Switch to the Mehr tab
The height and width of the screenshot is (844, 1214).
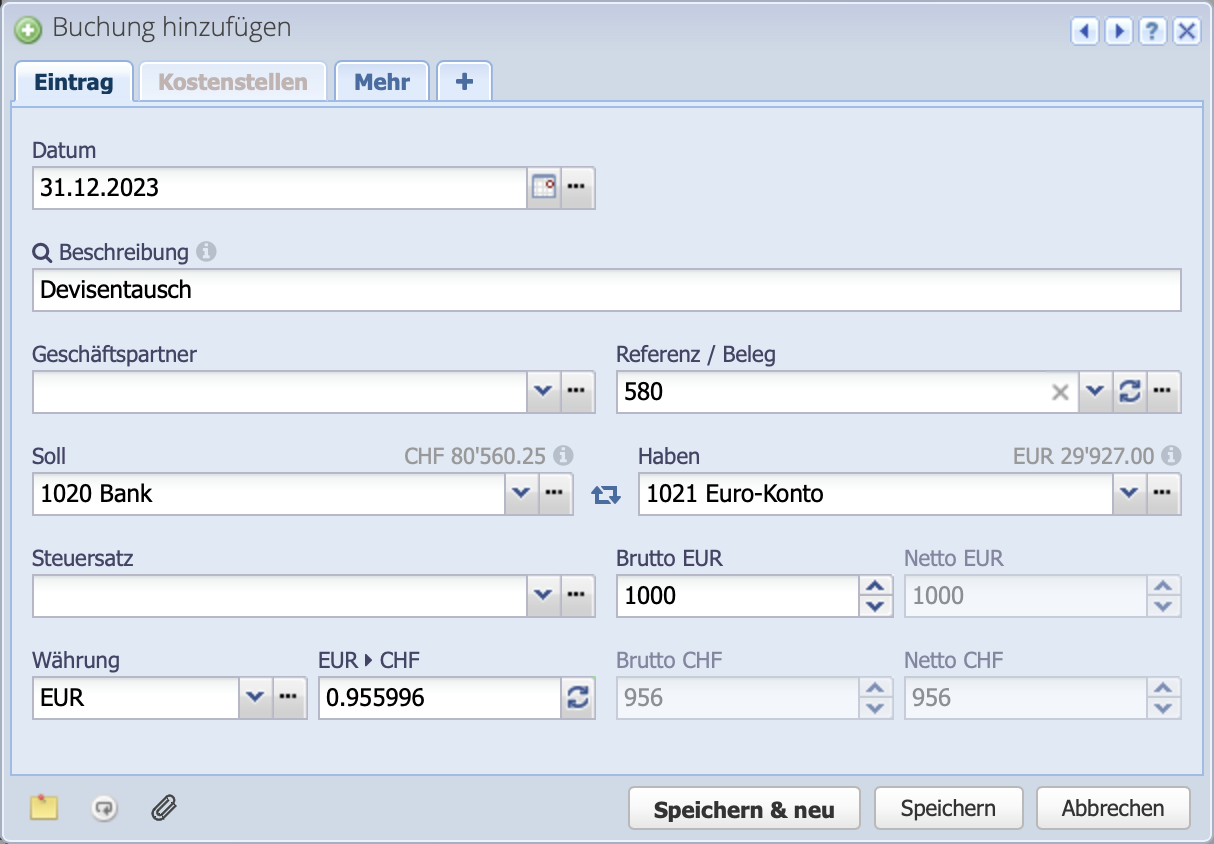click(x=382, y=82)
